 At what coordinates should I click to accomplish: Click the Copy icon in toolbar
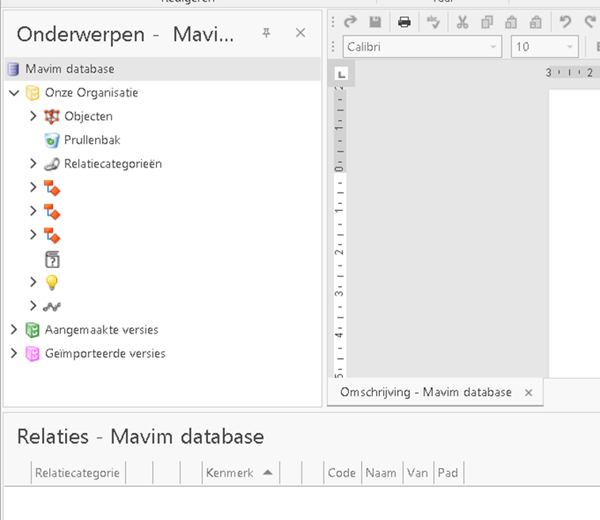coord(487,22)
